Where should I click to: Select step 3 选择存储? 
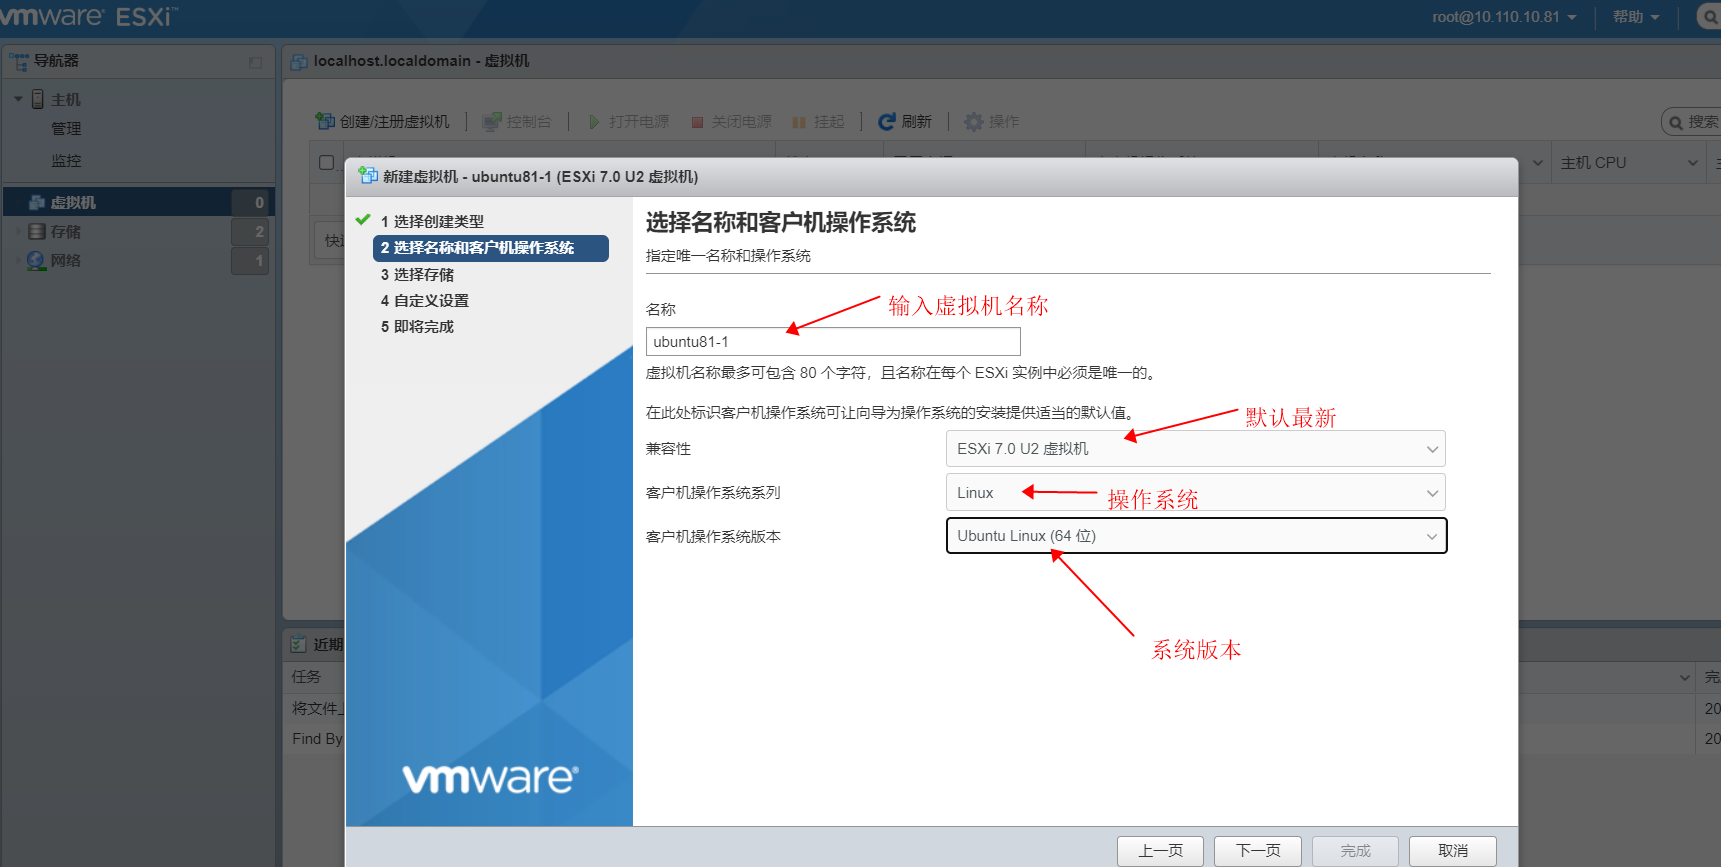click(417, 274)
